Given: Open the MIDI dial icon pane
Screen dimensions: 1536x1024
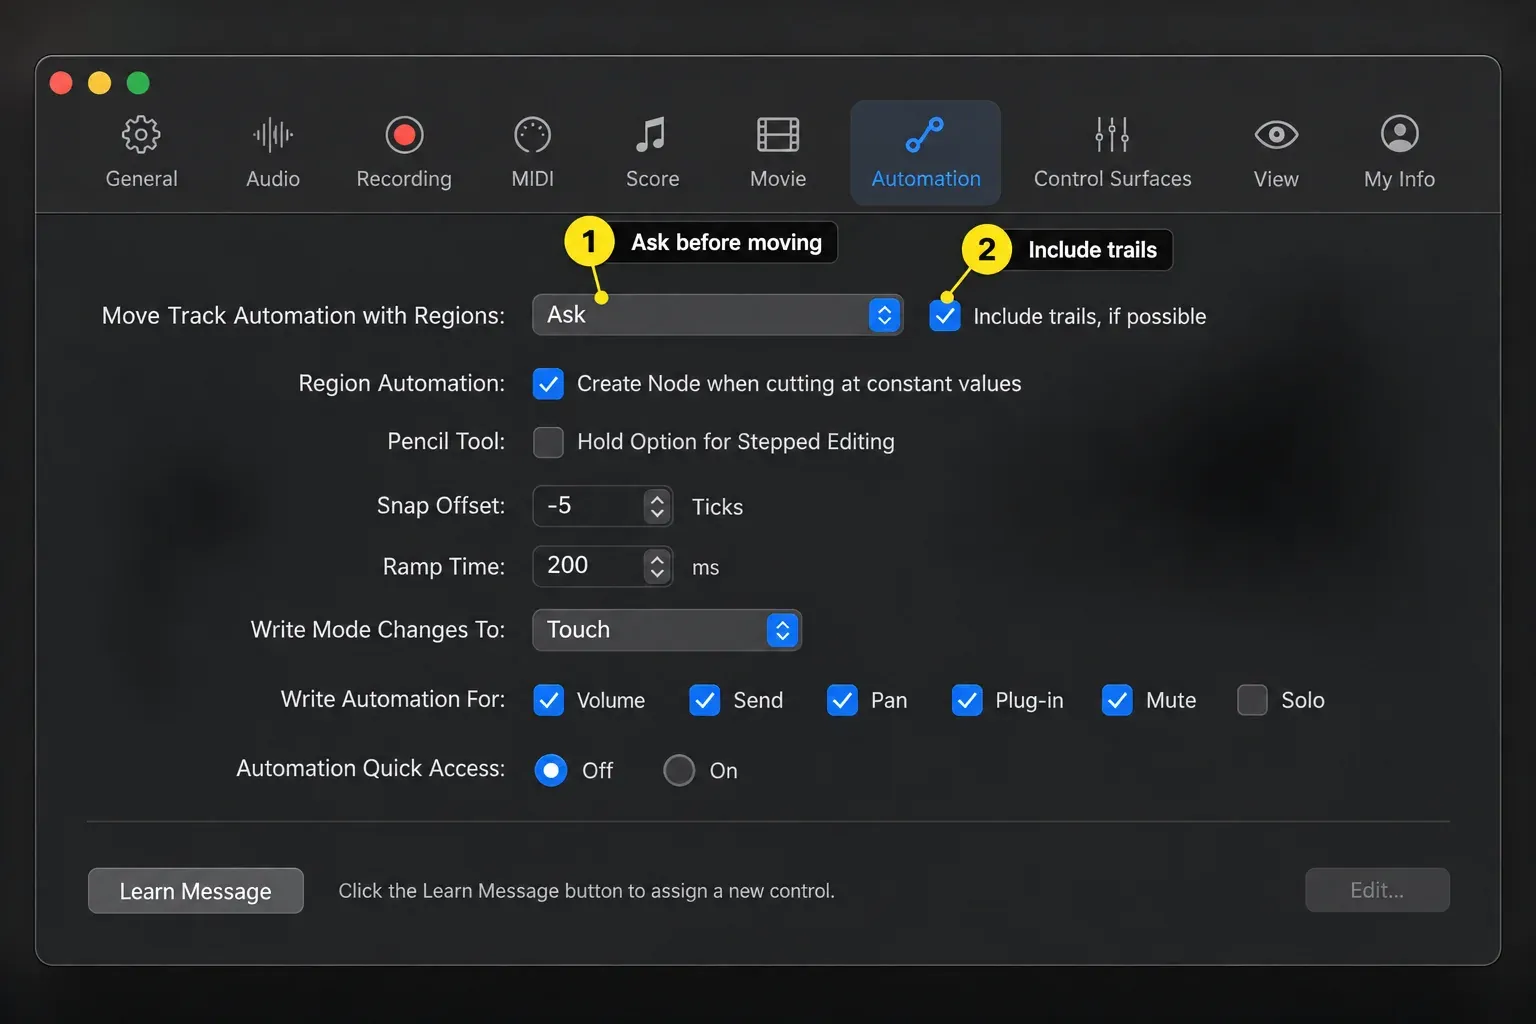Looking at the screenshot, I should coord(532,134).
